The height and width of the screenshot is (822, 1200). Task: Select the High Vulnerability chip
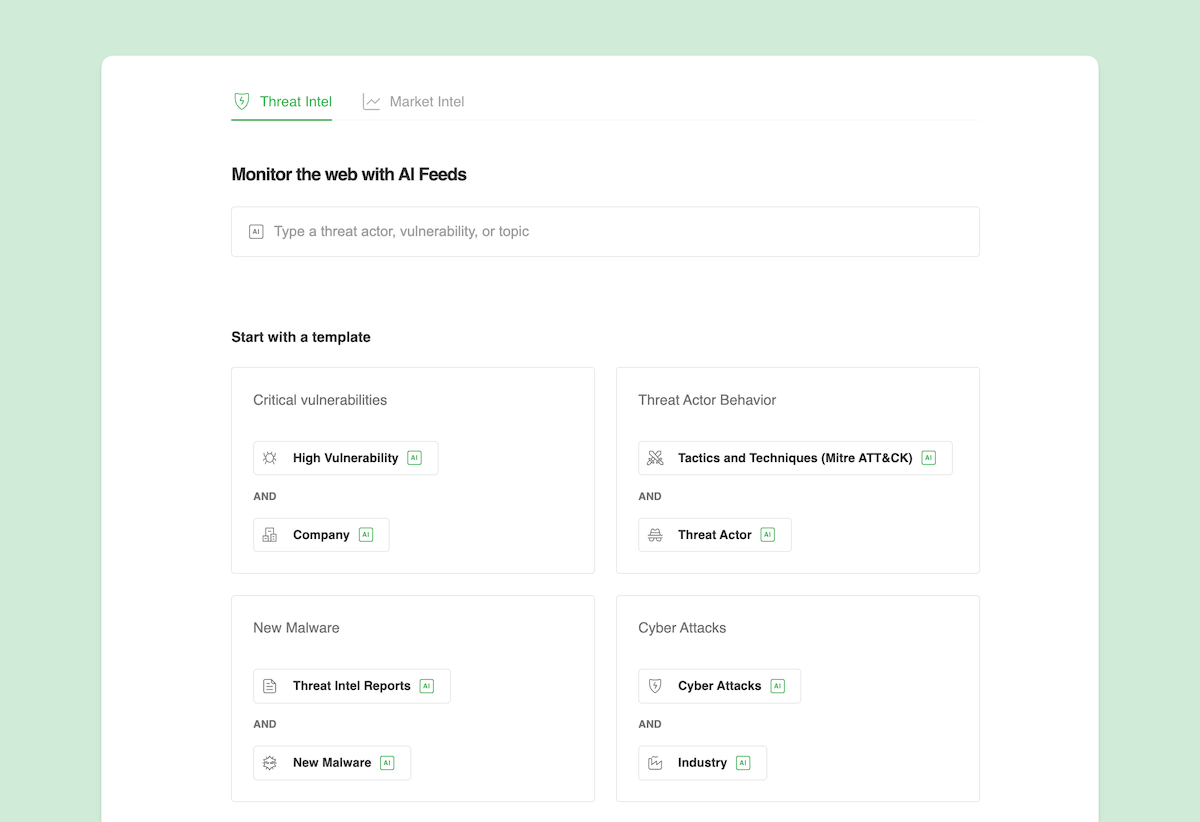[345, 458]
